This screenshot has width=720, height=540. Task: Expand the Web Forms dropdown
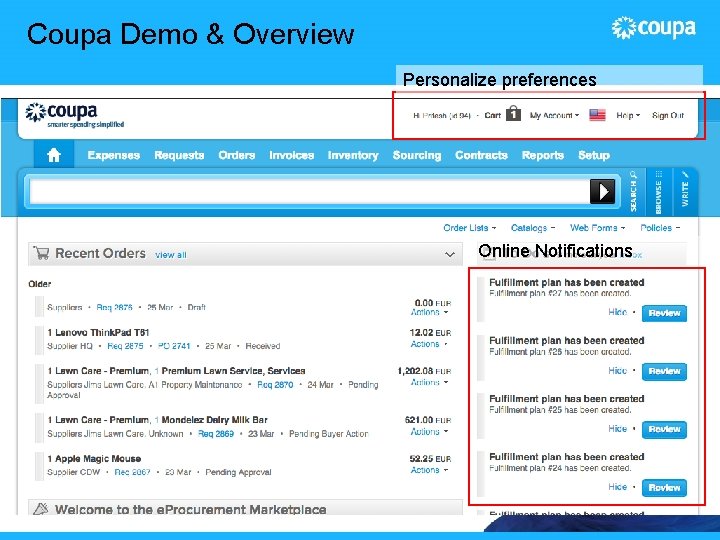coord(597,228)
